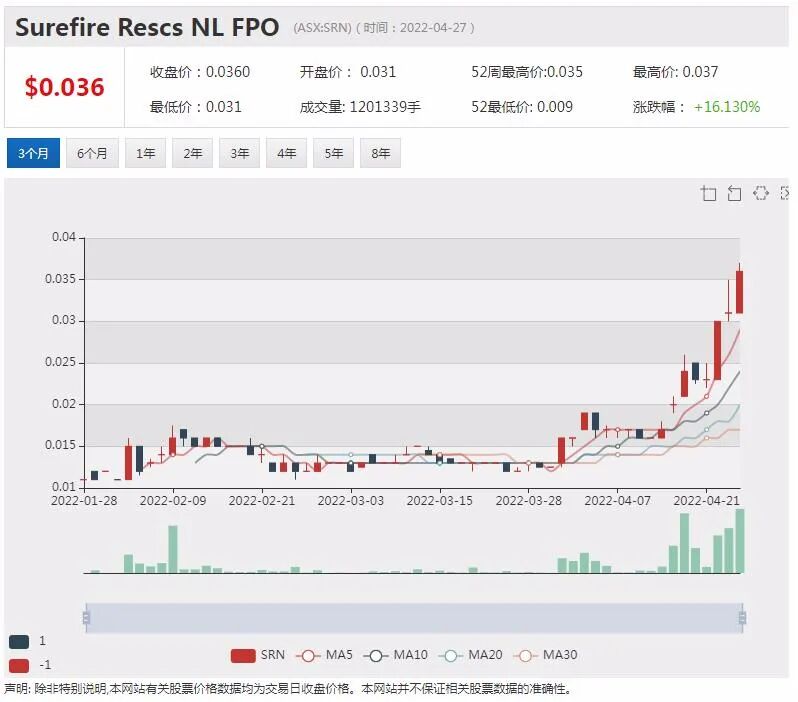Click the left data zoom slider handle
Image resolution: width=798 pixels, height=702 pixels.
pos(86,618)
